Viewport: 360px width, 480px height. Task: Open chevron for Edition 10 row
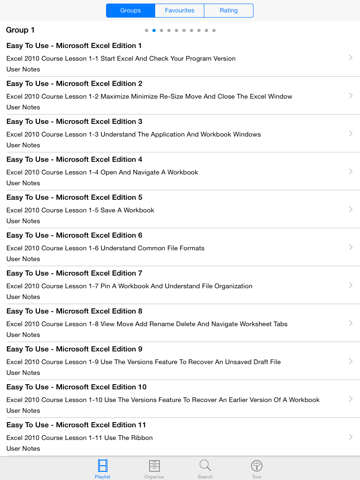(x=350, y=399)
